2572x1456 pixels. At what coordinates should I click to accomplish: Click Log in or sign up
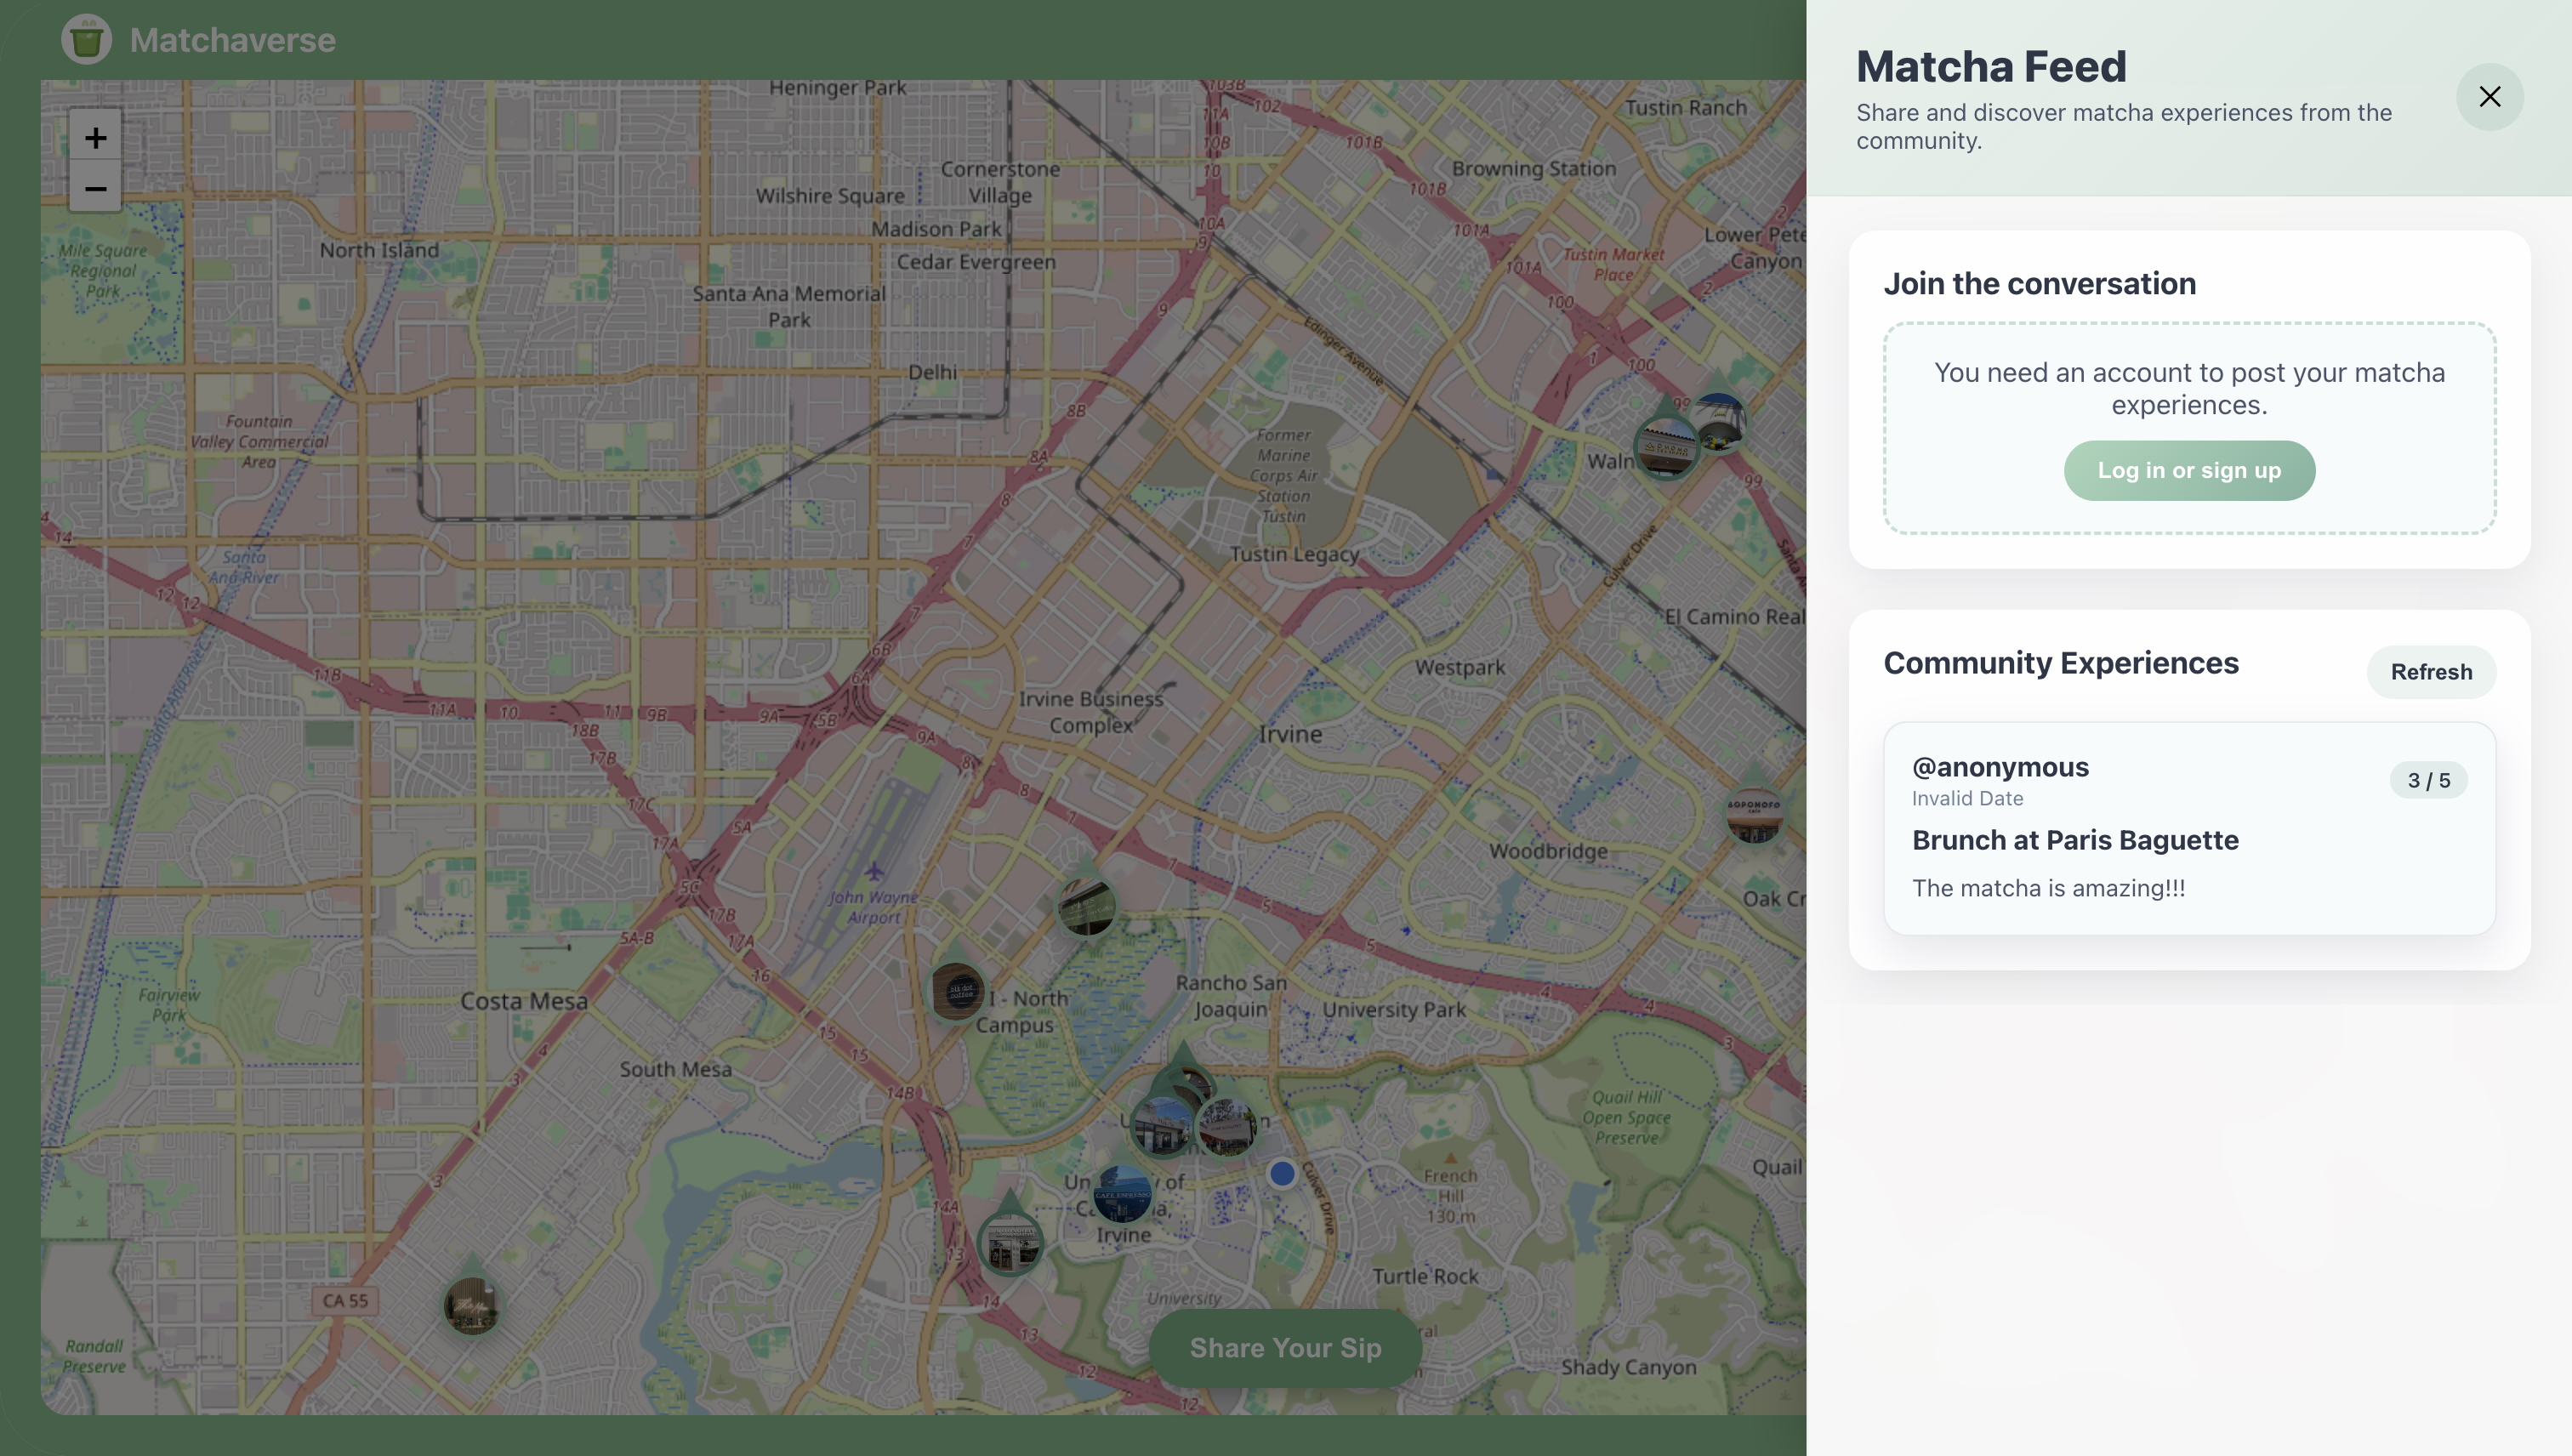2188,471
